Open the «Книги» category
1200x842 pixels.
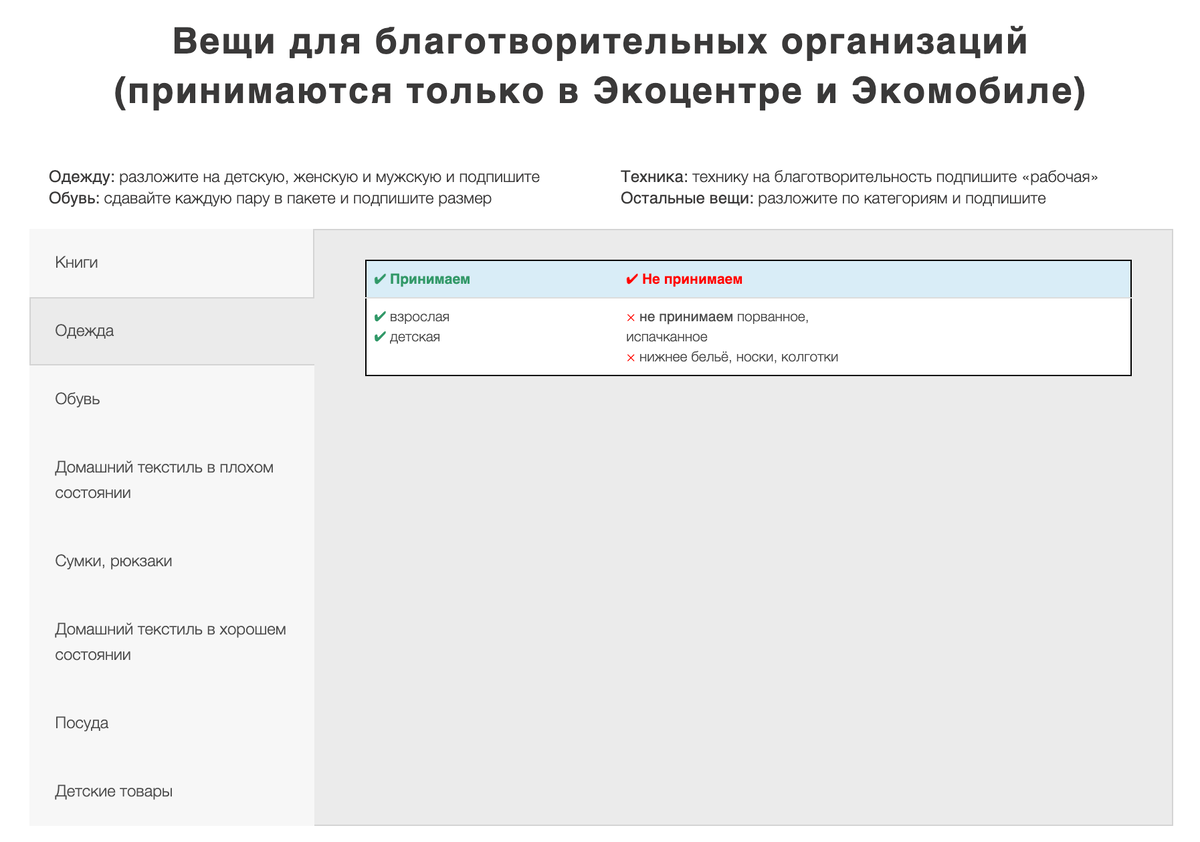tap(77, 262)
